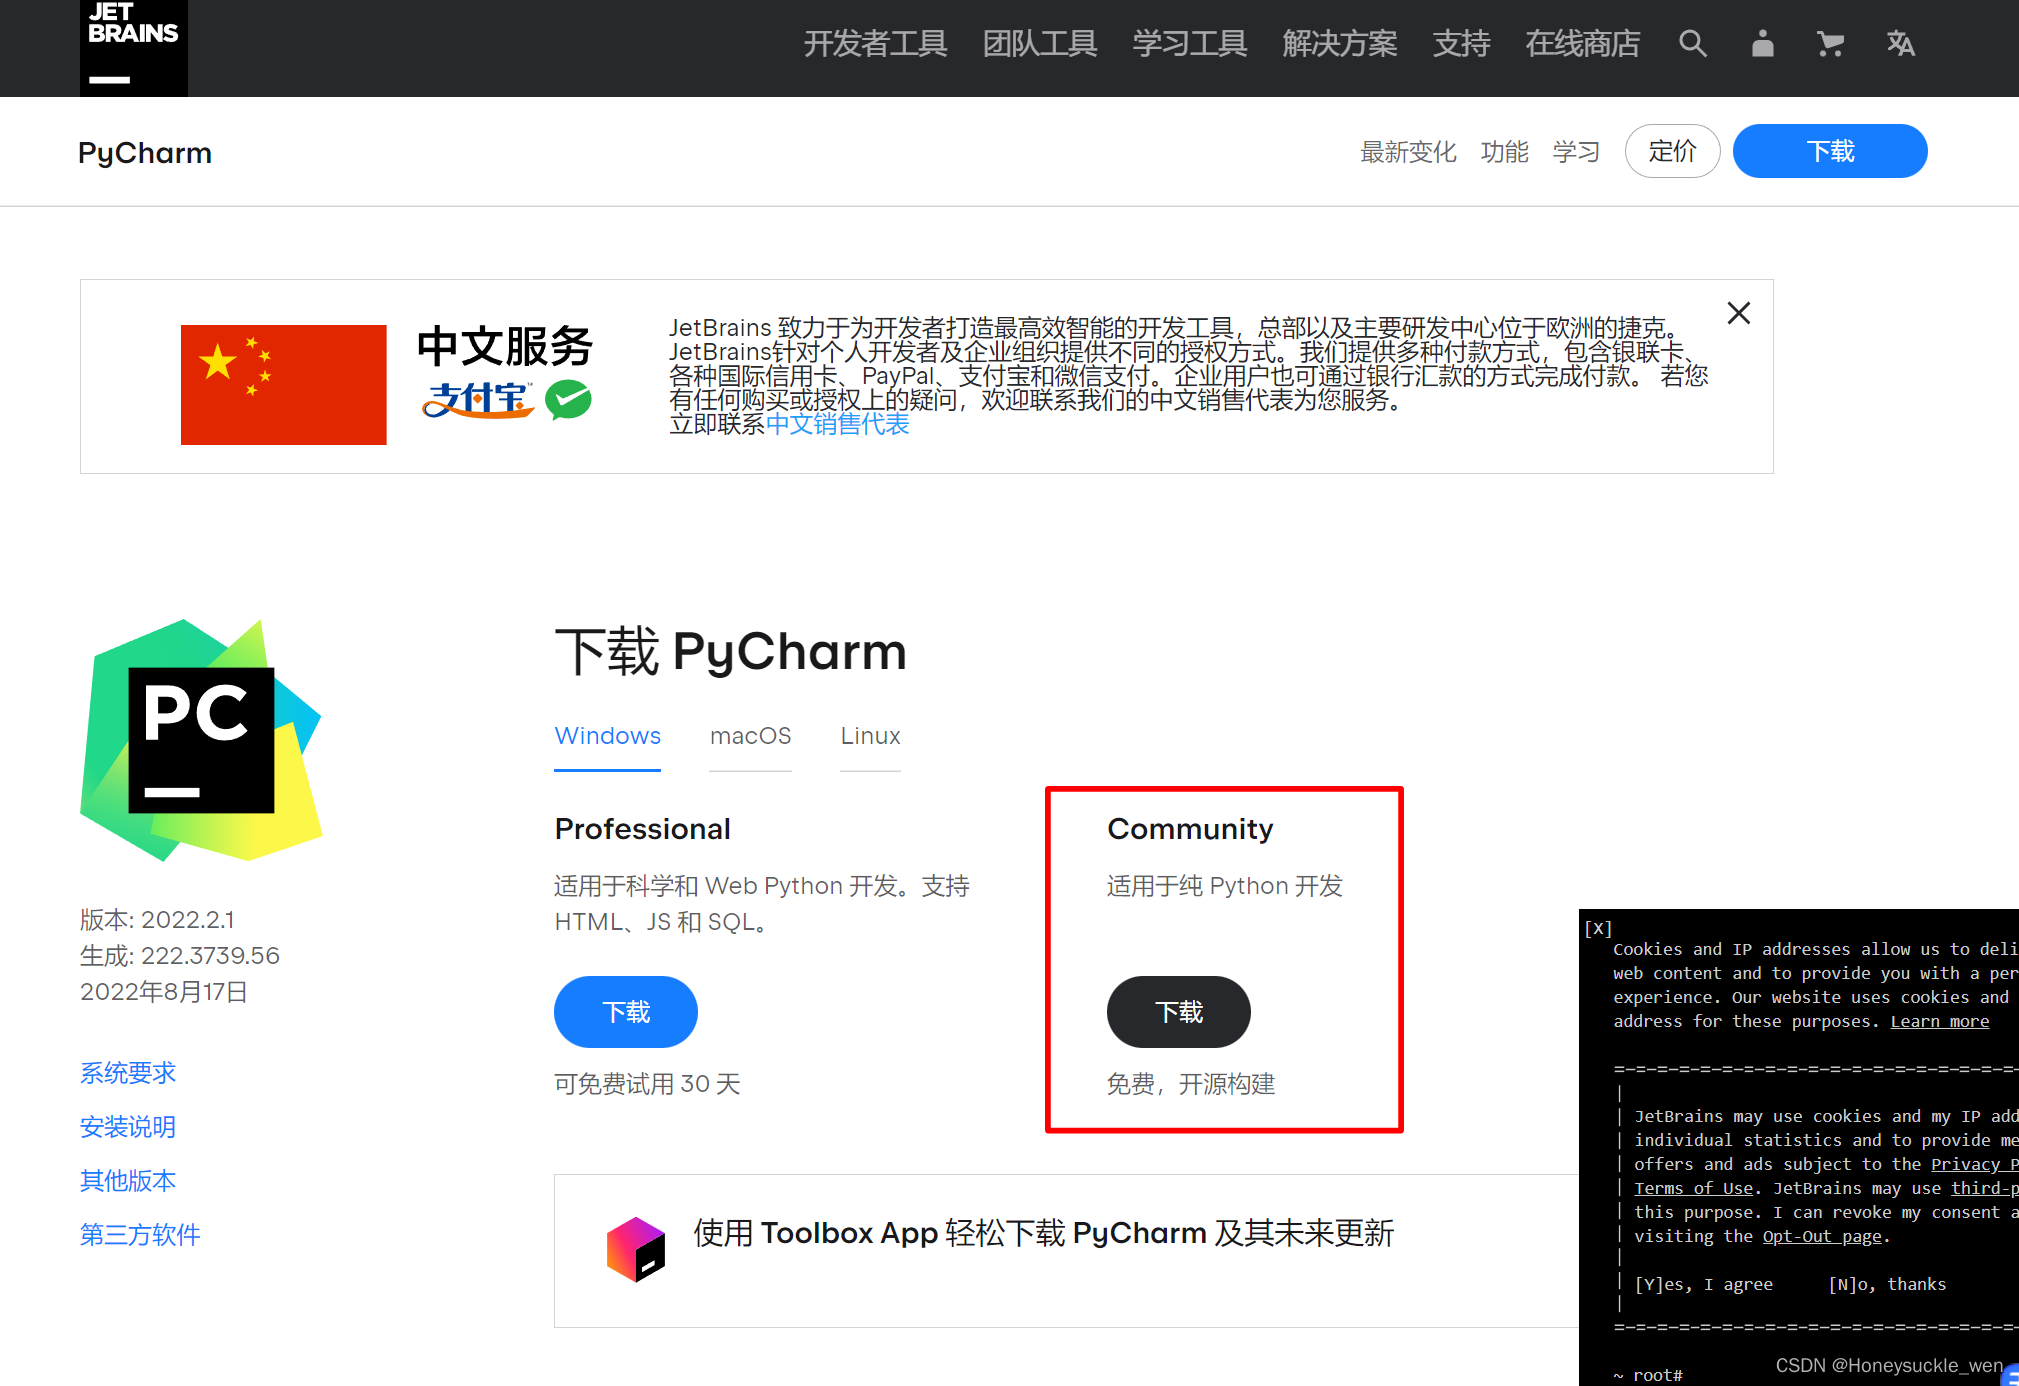Select [Y]es, I agree in cookie prompt

(x=1703, y=1284)
